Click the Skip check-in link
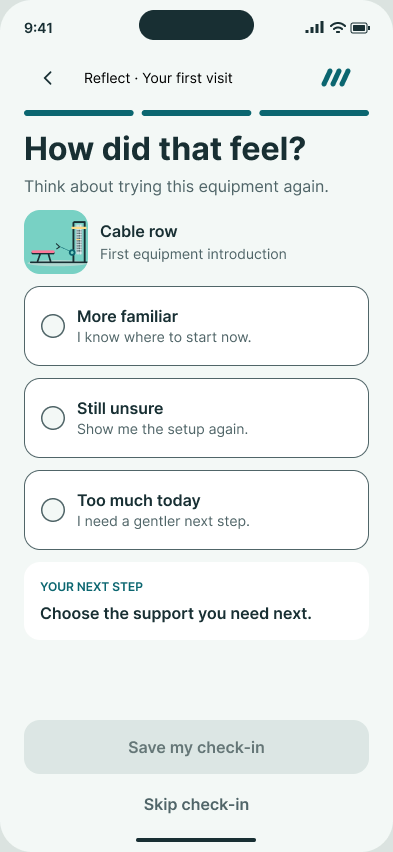The width and height of the screenshot is (393, 852). point(196,804)
